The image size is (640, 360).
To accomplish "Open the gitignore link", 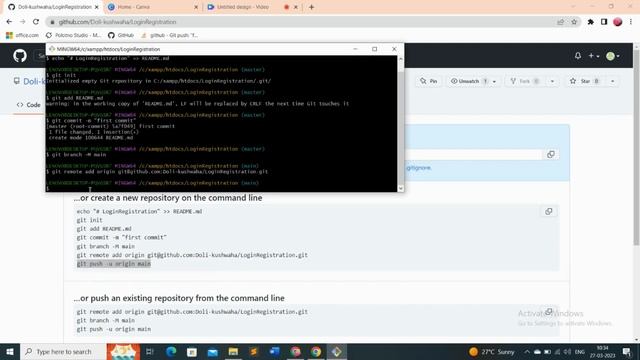I will [419, 168].
